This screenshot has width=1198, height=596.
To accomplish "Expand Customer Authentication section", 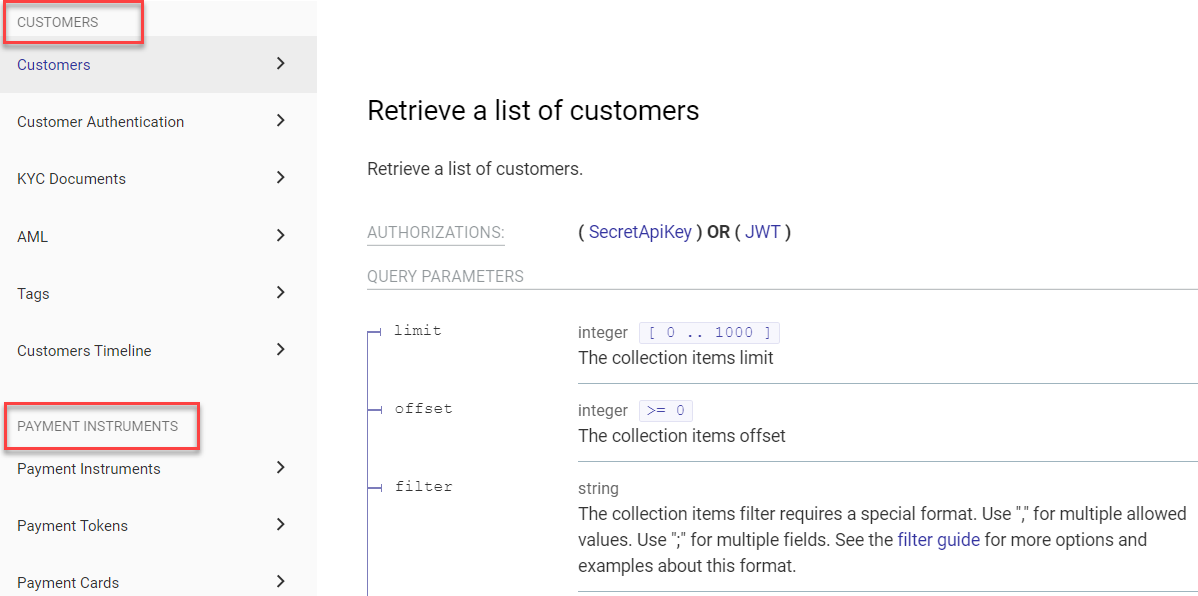I will coord(100,121).
